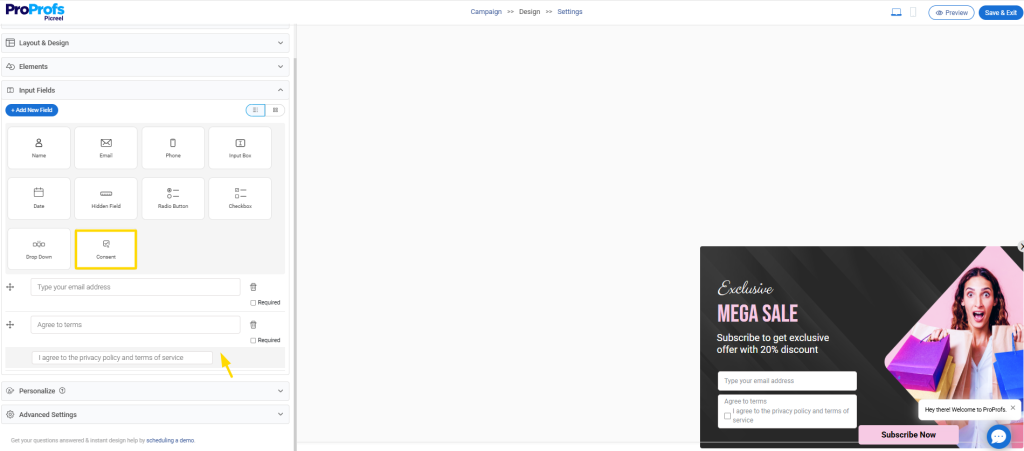Click the consent text input field
The width and height of the screenshot is (1024, 451).
pos(123,357)
